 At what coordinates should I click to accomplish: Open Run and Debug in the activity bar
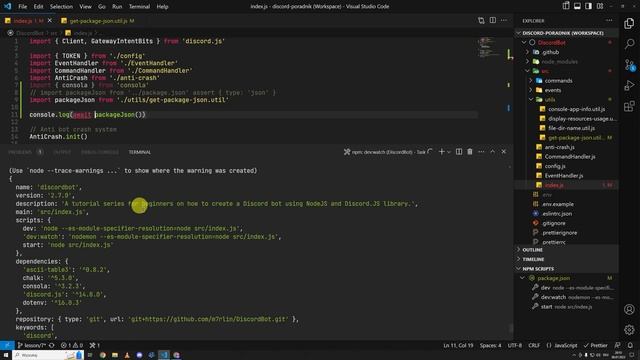pyautogui.click(x=629, y=85)
